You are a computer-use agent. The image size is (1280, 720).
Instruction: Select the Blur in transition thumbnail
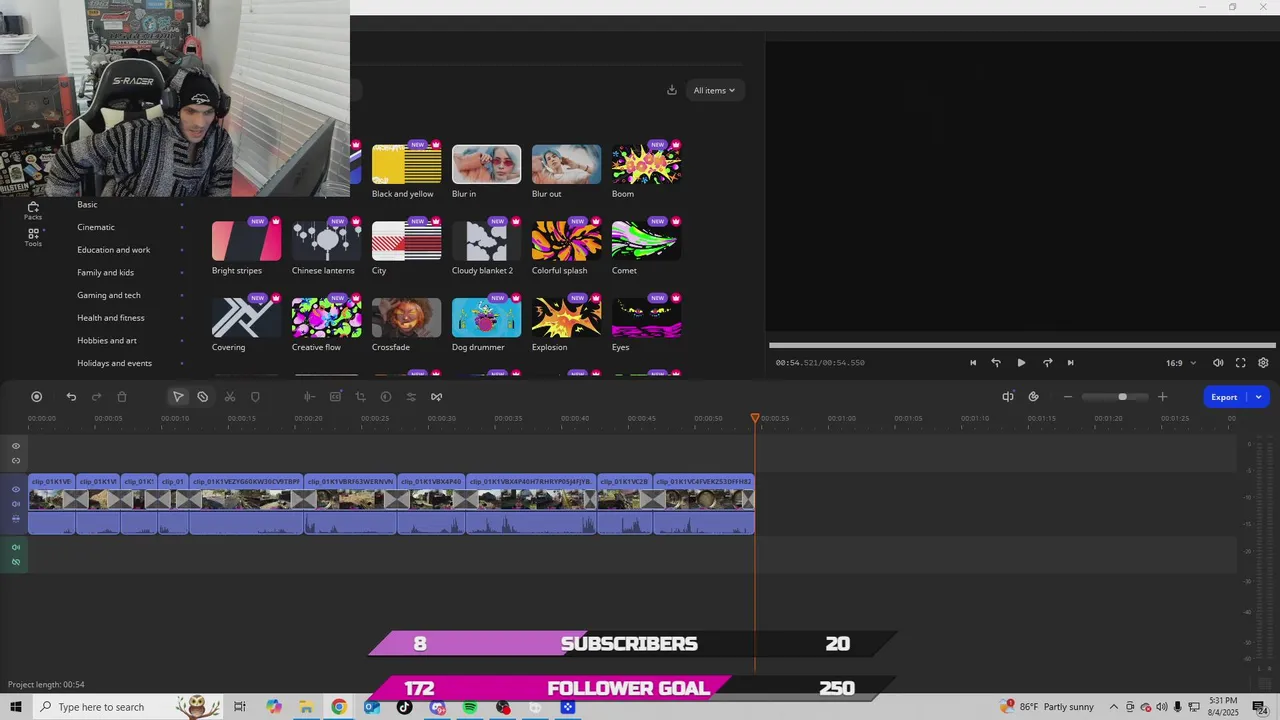click(x=486, y=165)
